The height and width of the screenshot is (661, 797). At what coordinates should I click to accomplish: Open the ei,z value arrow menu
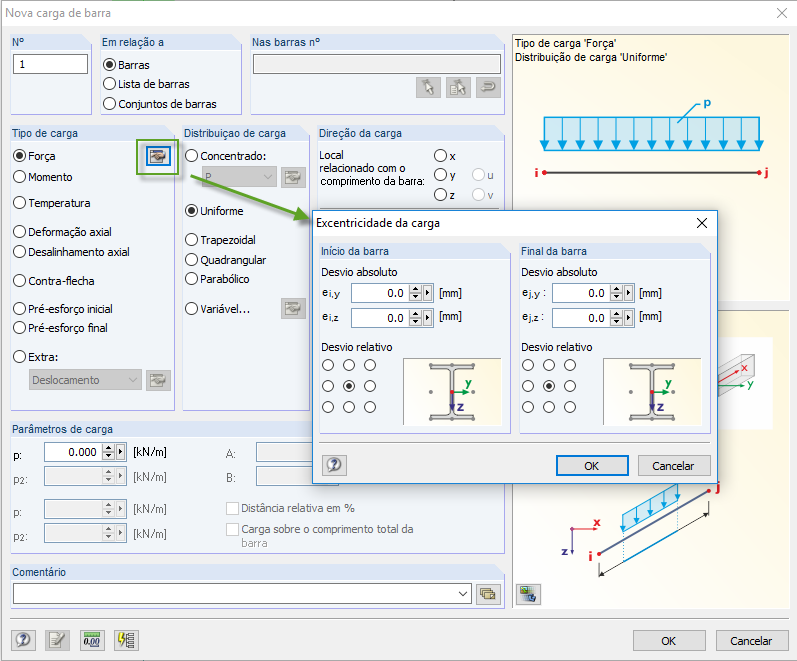[427, 318]
